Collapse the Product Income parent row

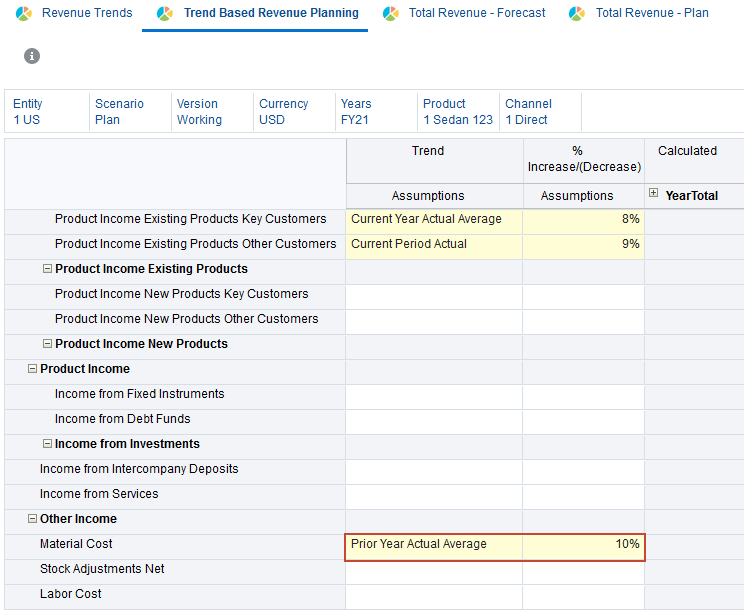32,369
